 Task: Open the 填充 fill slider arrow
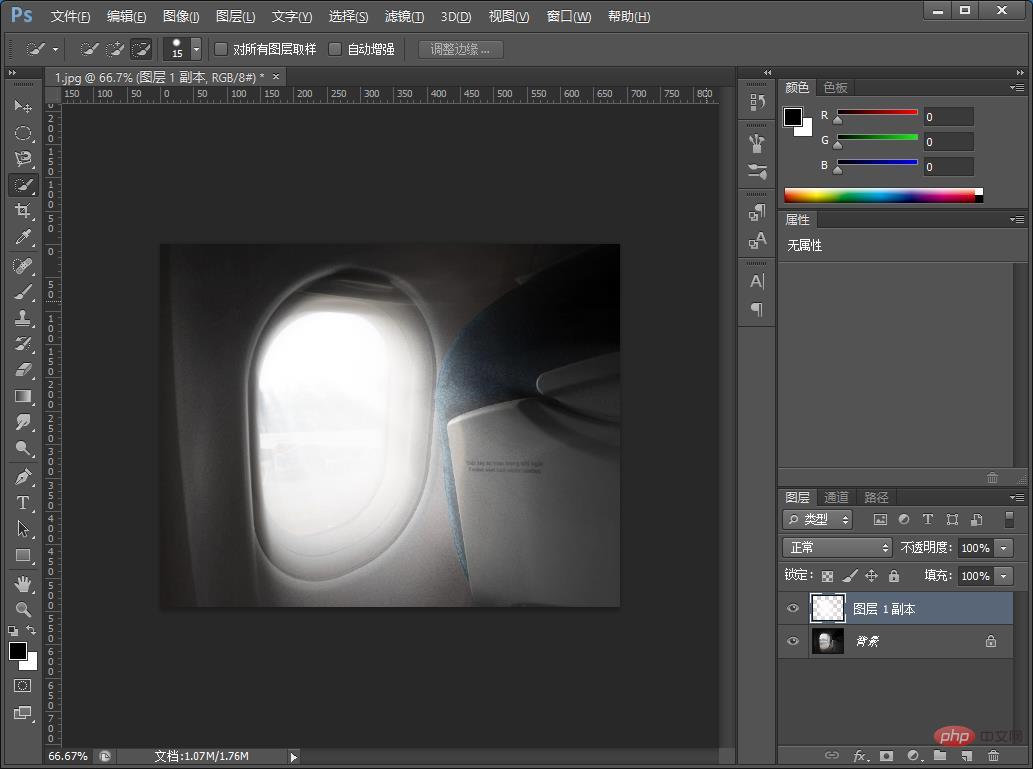click(x=1004, y=576)
